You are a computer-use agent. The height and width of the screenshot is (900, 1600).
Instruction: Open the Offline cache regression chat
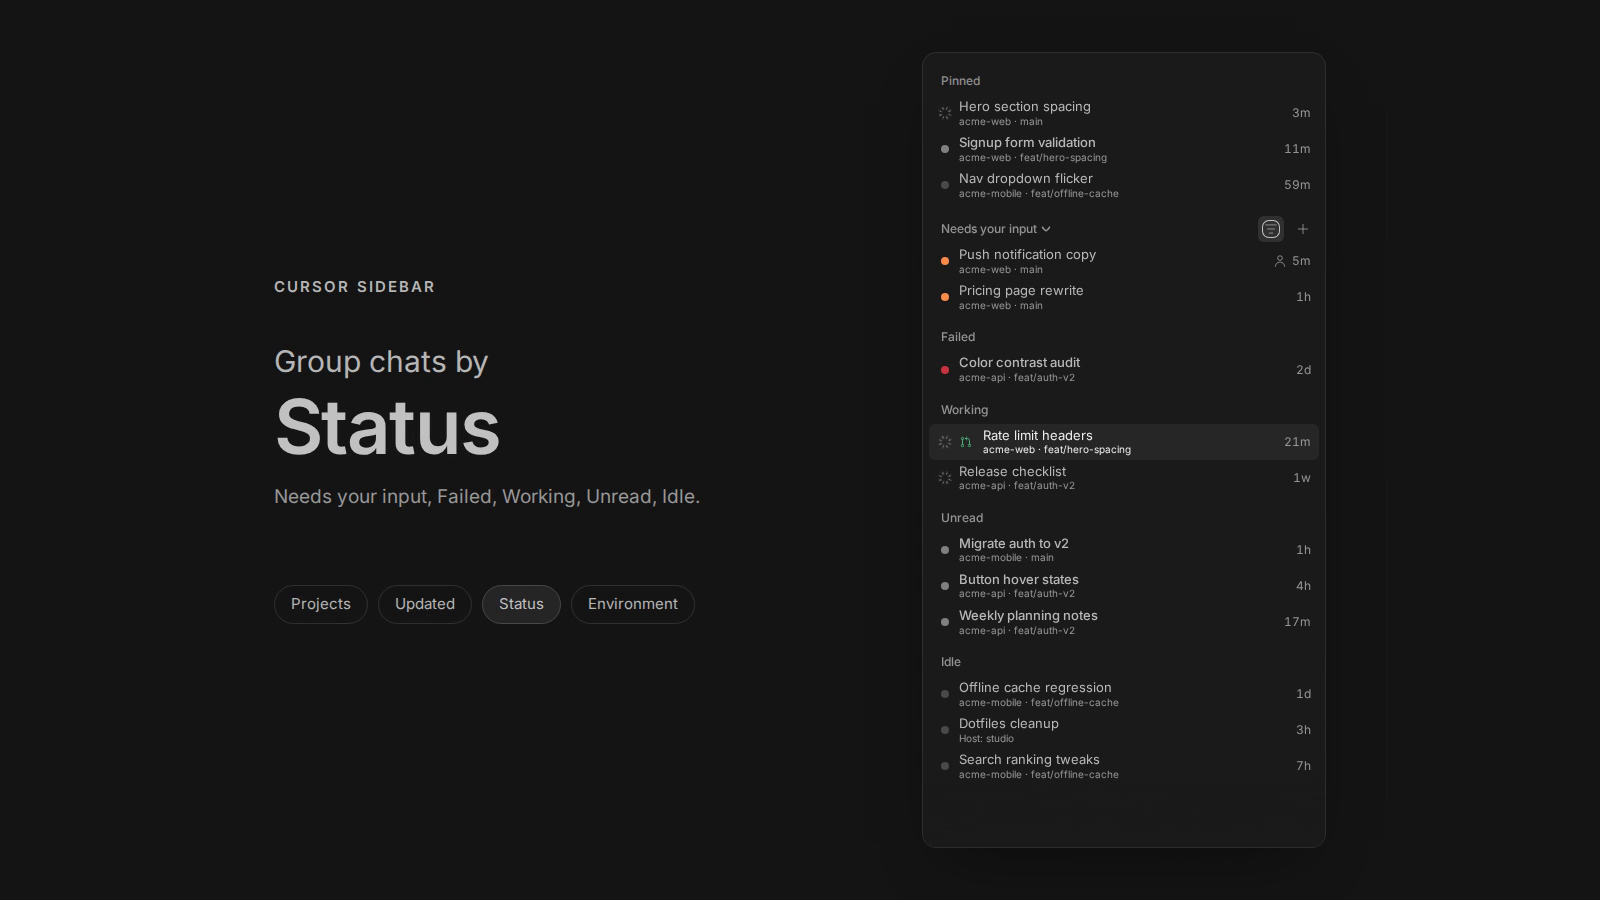click(x=1124, y=694)
